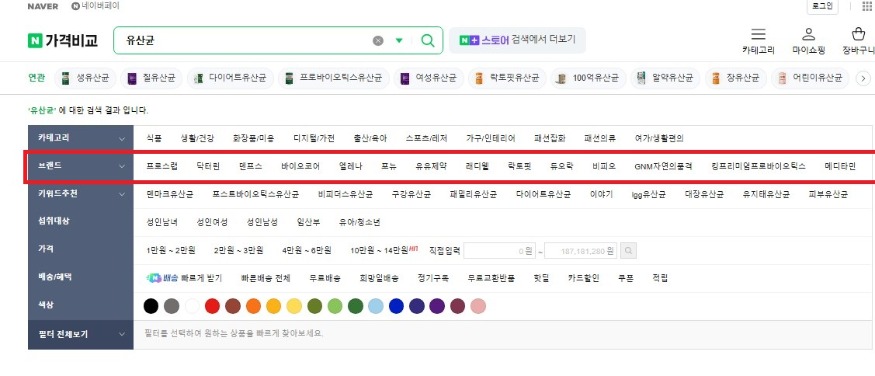Image resolution: width=875 pixels, height=376 pixels.
Task: Click the maximum price input field
Action: [x=581, y=251]
